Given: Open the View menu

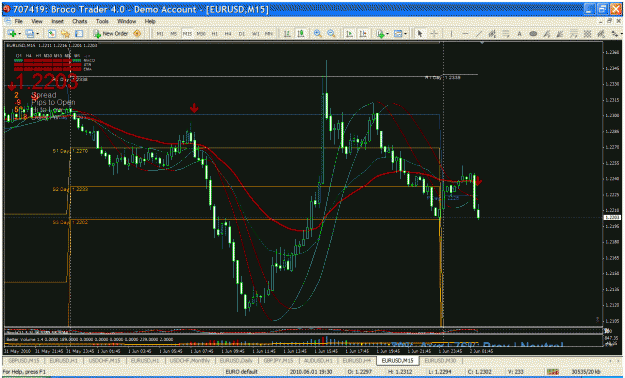Looking at the screenshot, I should [37, 21].
